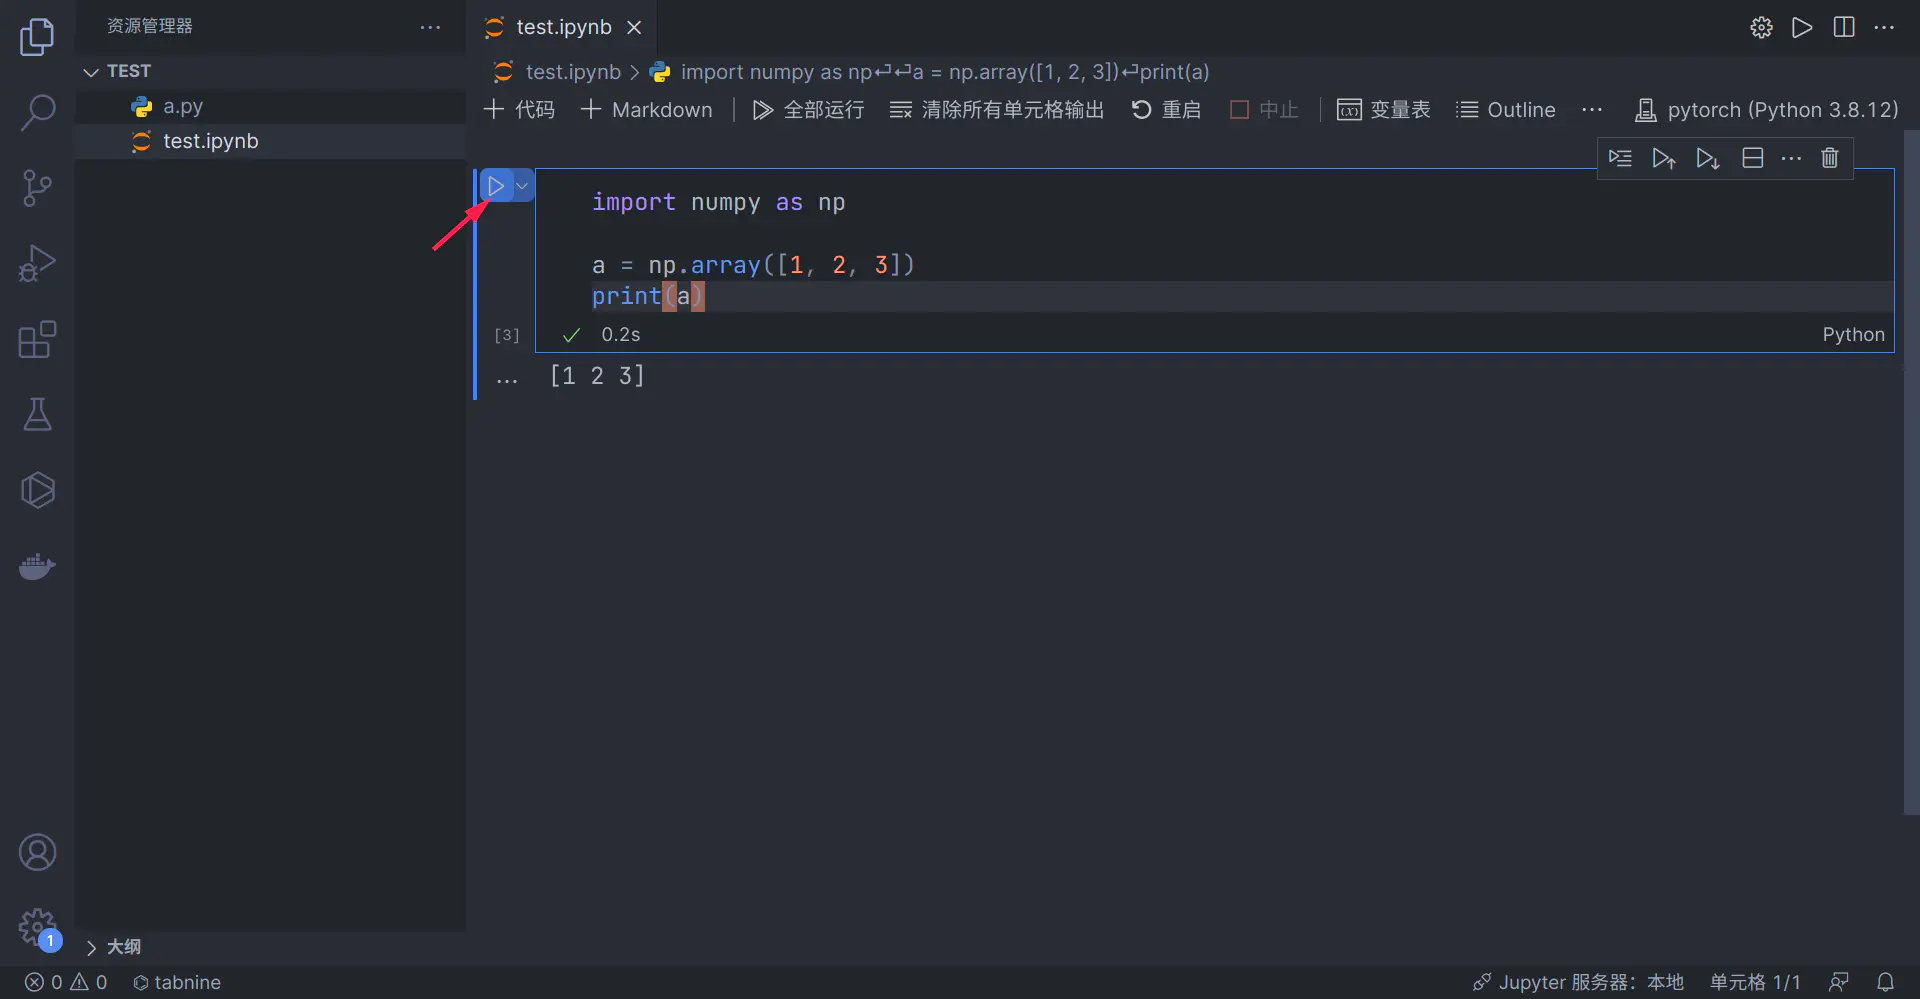Restart the Jupyter kernel via 重启
This screenshot has width=1920, height=999.
click(1166, 110)
